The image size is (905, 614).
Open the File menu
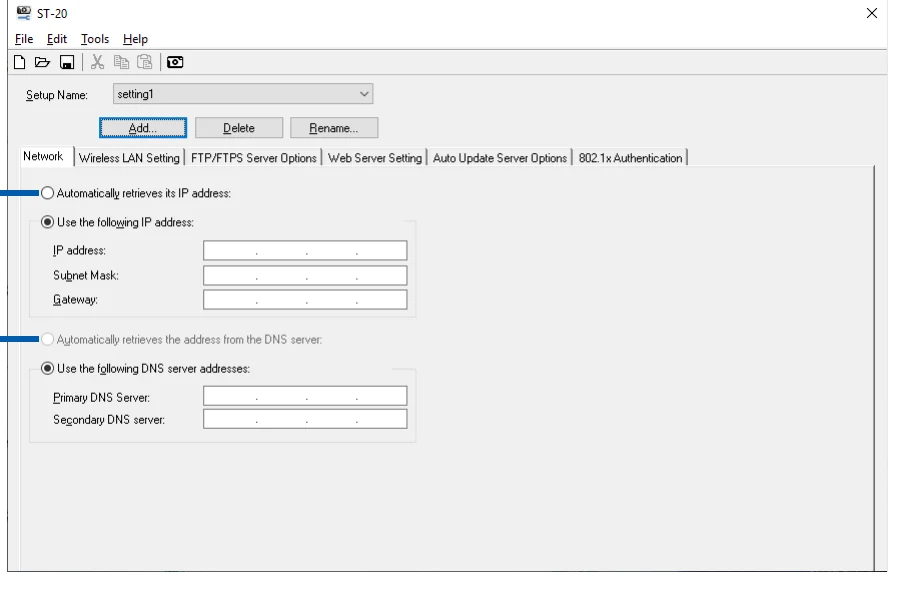tap(24, 39)
